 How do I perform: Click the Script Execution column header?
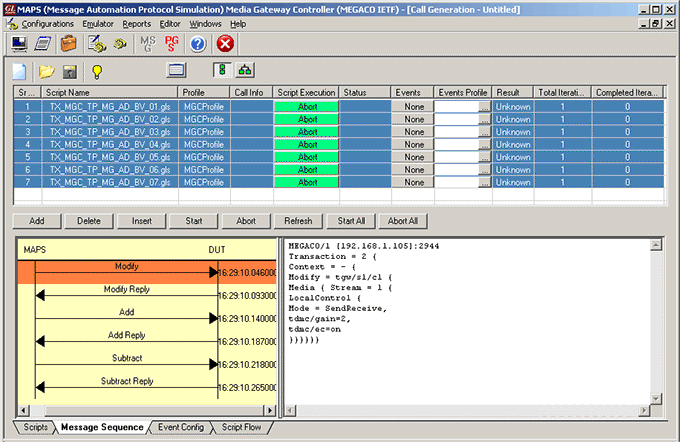[x=306, y=92]
